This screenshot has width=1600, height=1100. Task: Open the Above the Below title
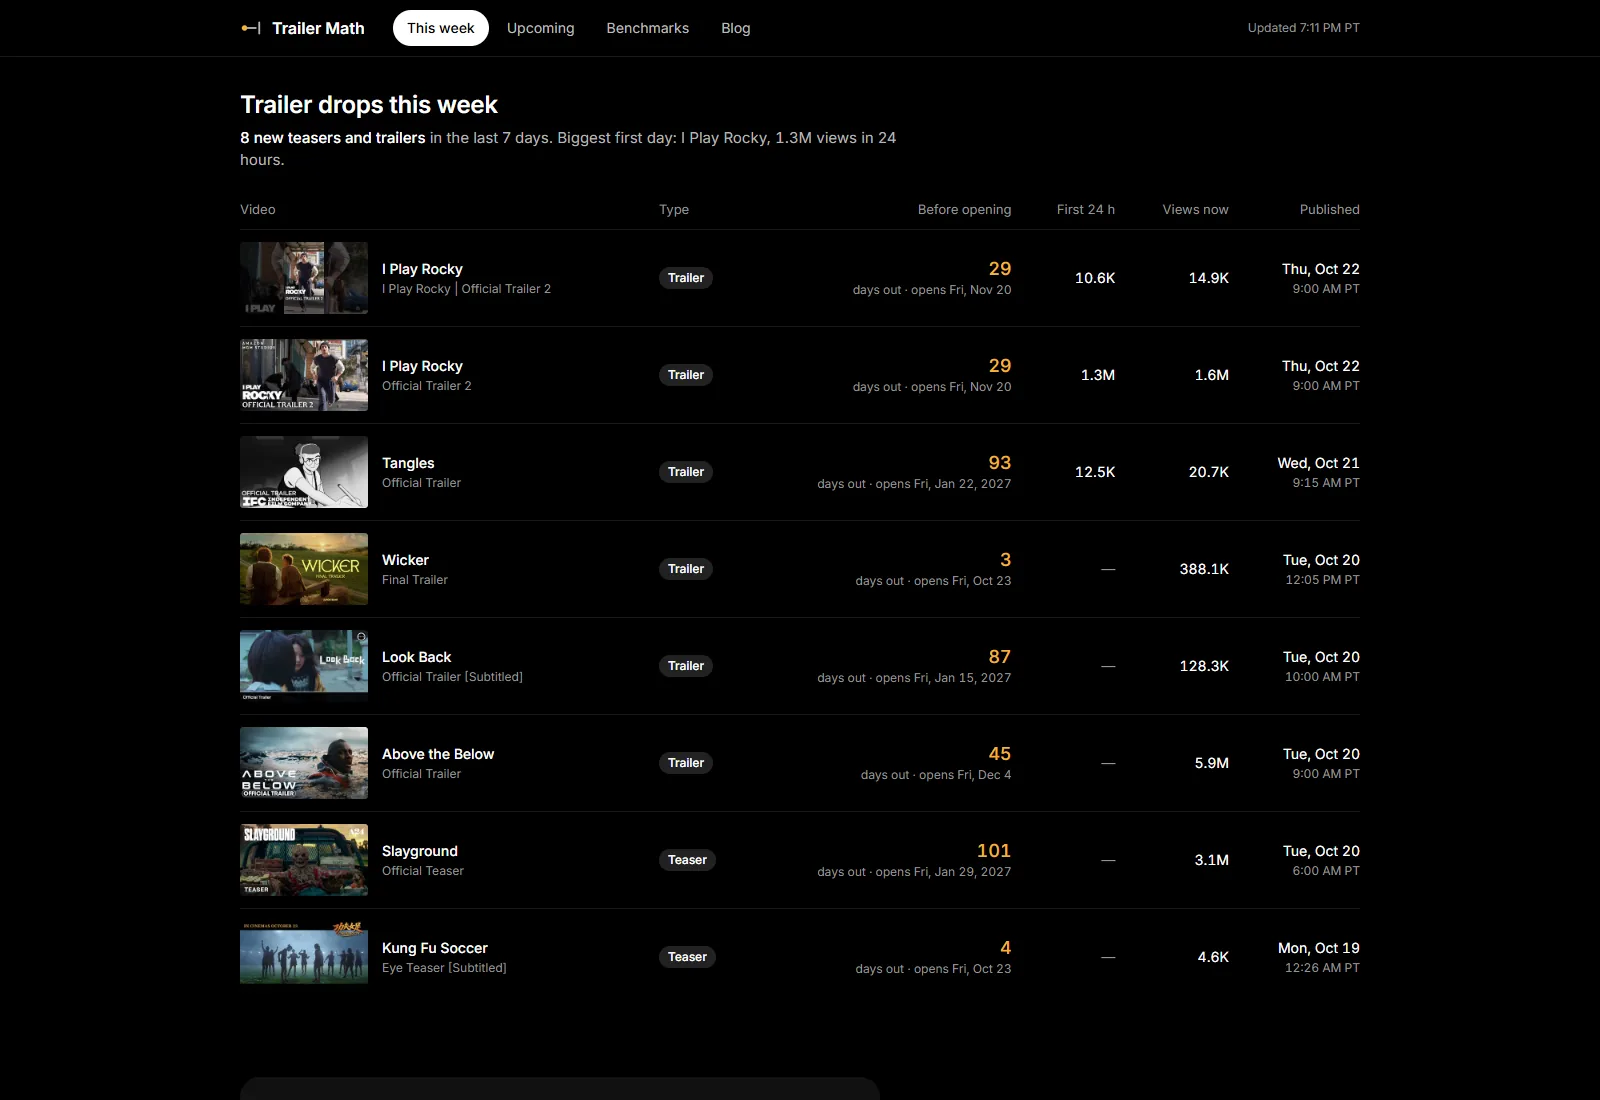[x=438, y=754]
